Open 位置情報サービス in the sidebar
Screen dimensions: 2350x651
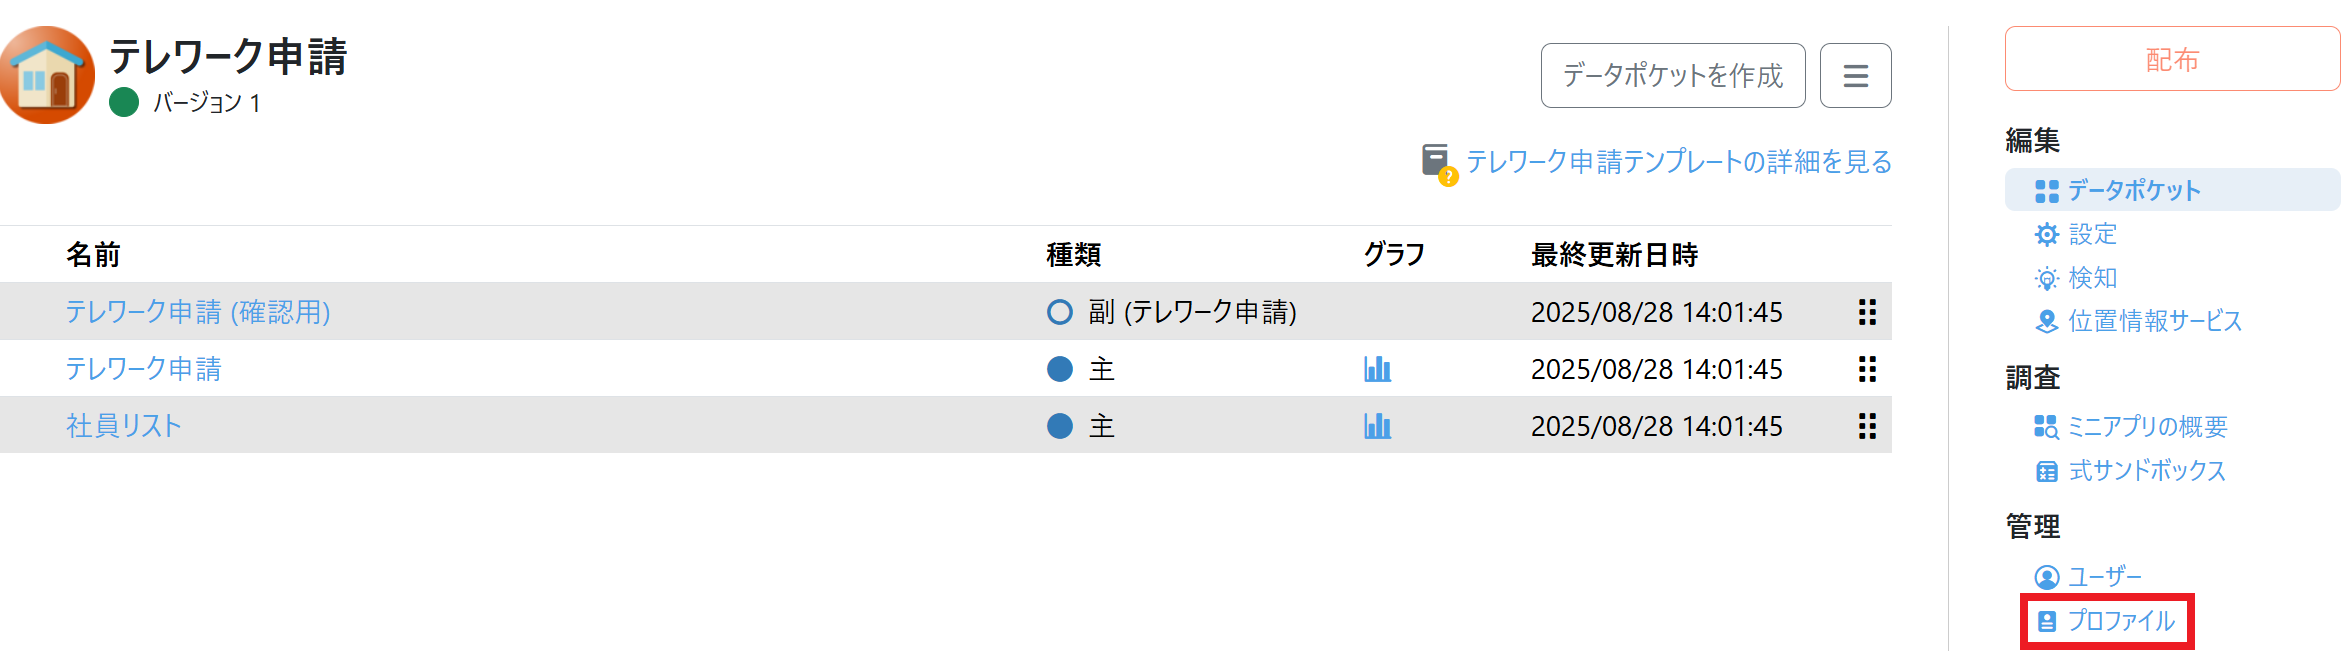coord(2154,321)
